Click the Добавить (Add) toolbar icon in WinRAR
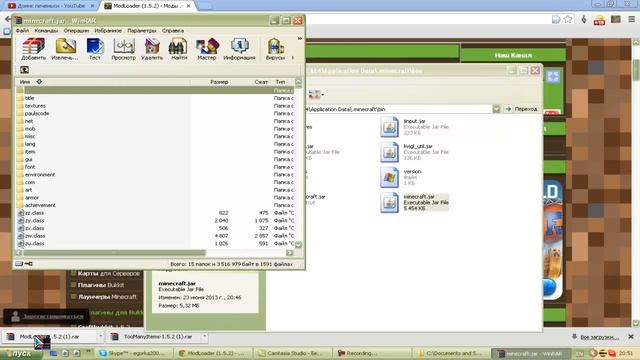 tap(33, 49)
